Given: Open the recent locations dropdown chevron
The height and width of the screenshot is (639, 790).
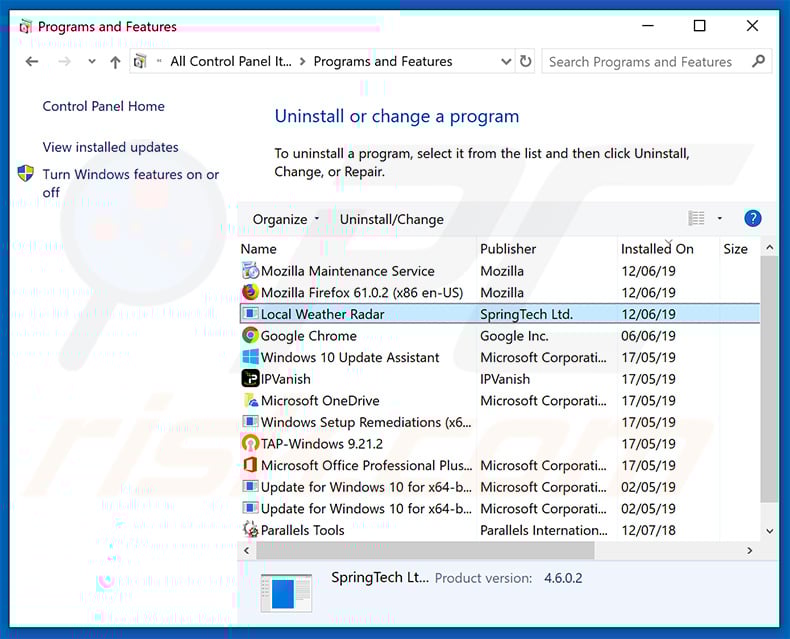Looking at the screenshot, I should click(92, 62).
